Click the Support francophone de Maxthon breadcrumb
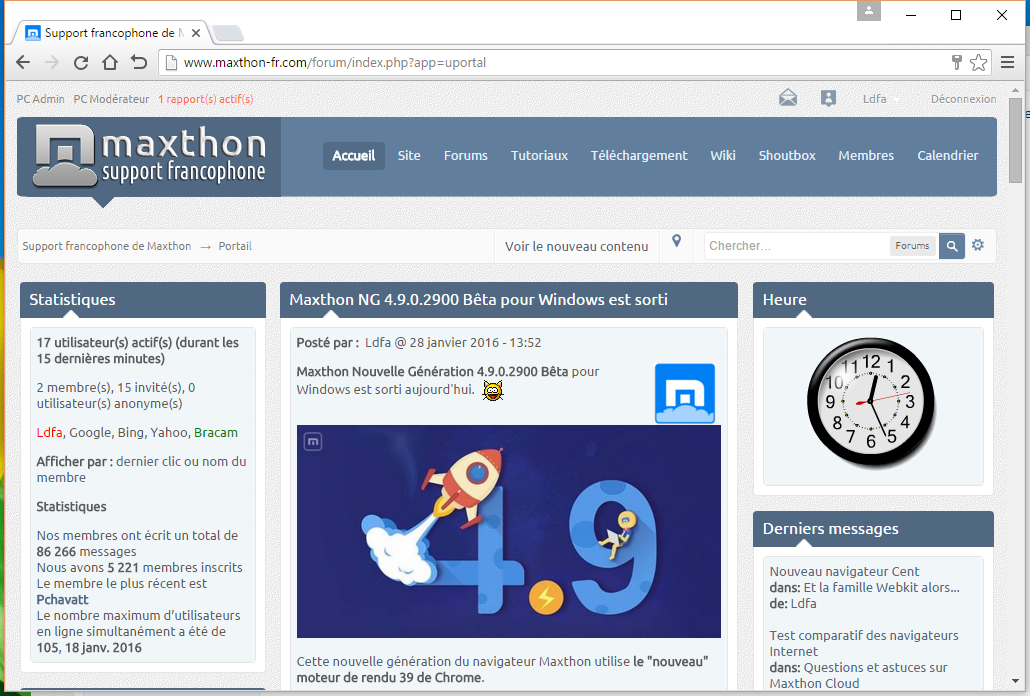The width and height of the screenshot is (1030, 696). 106,246
